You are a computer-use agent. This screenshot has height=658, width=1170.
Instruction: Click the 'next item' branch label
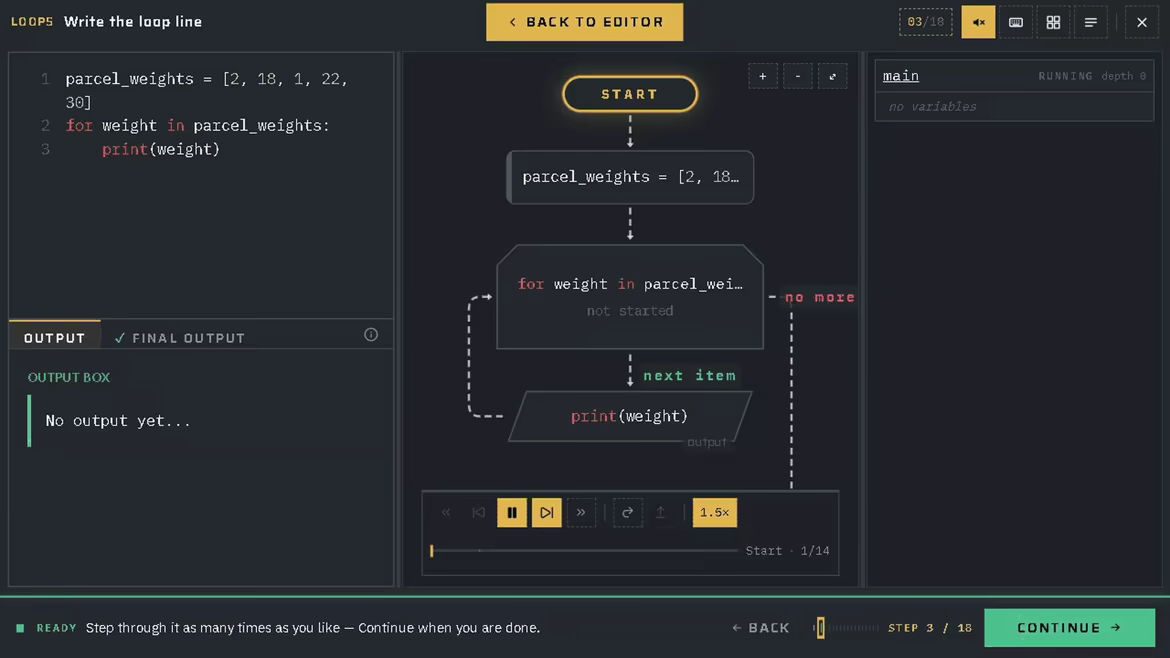(689, 375)
